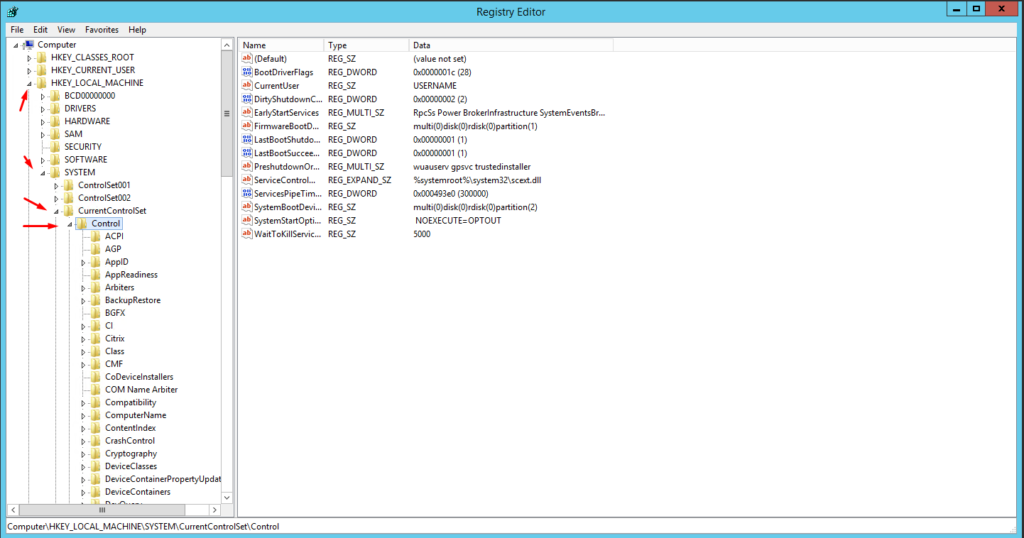Image resolution: width=1024 pixels, height=538 pixels.
Task: Click the SOFTWARE folder icon
Action: point(56,159)
